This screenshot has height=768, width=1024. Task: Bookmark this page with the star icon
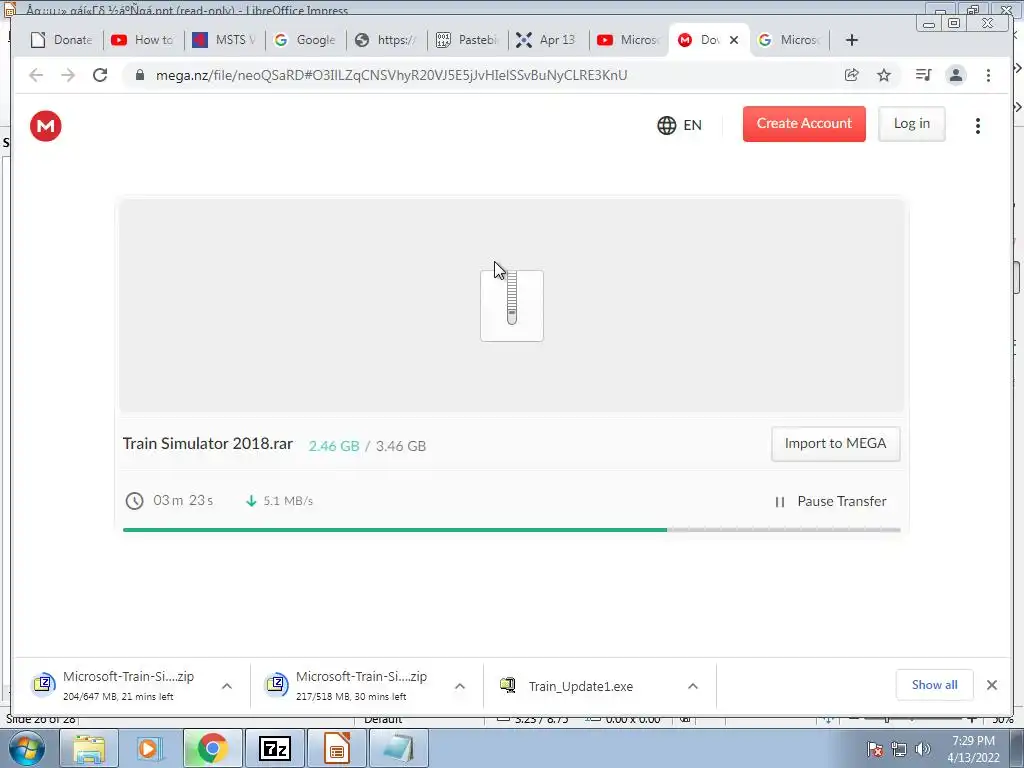click(884, 75)
